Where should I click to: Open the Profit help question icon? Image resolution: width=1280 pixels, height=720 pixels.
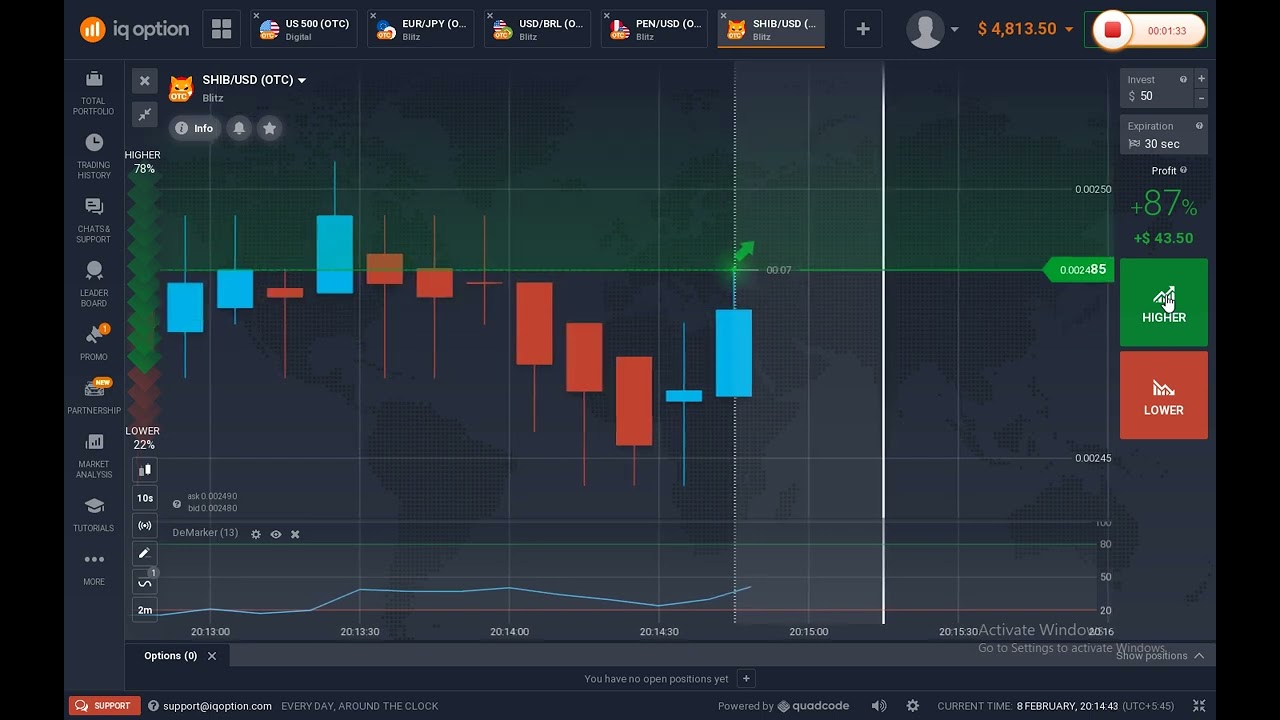[x=1183, y=171]
